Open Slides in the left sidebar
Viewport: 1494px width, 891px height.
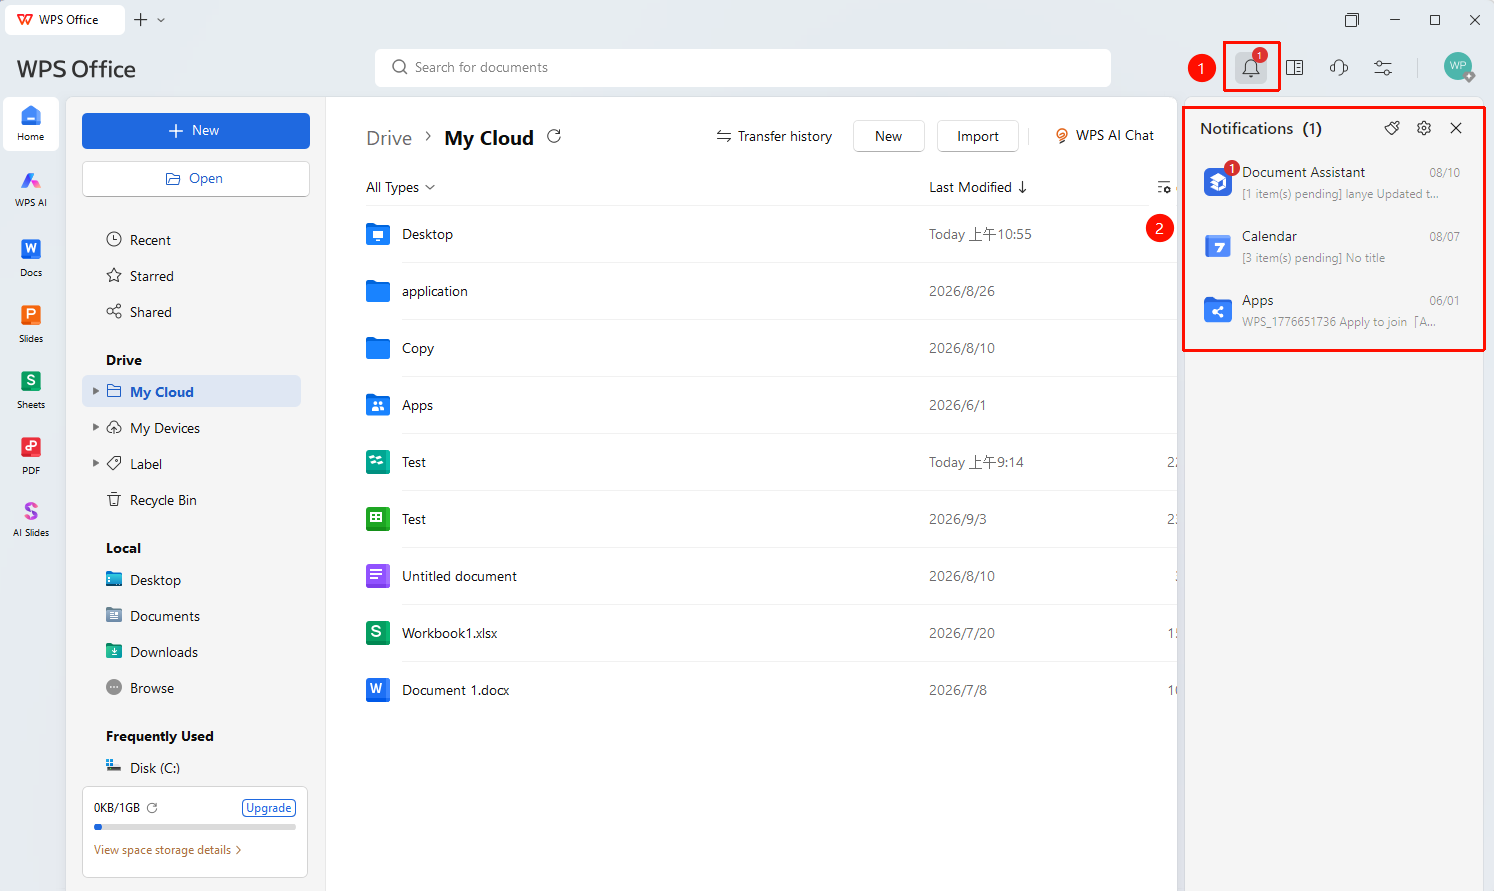pos(31,324)
